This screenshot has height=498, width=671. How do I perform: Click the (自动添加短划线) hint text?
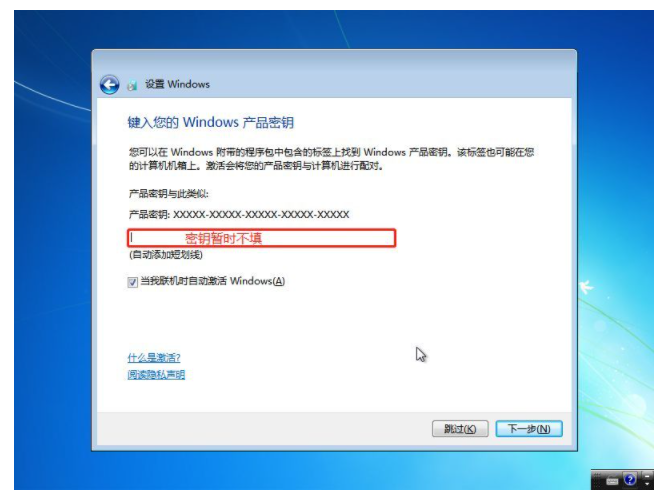coord(166,255)
